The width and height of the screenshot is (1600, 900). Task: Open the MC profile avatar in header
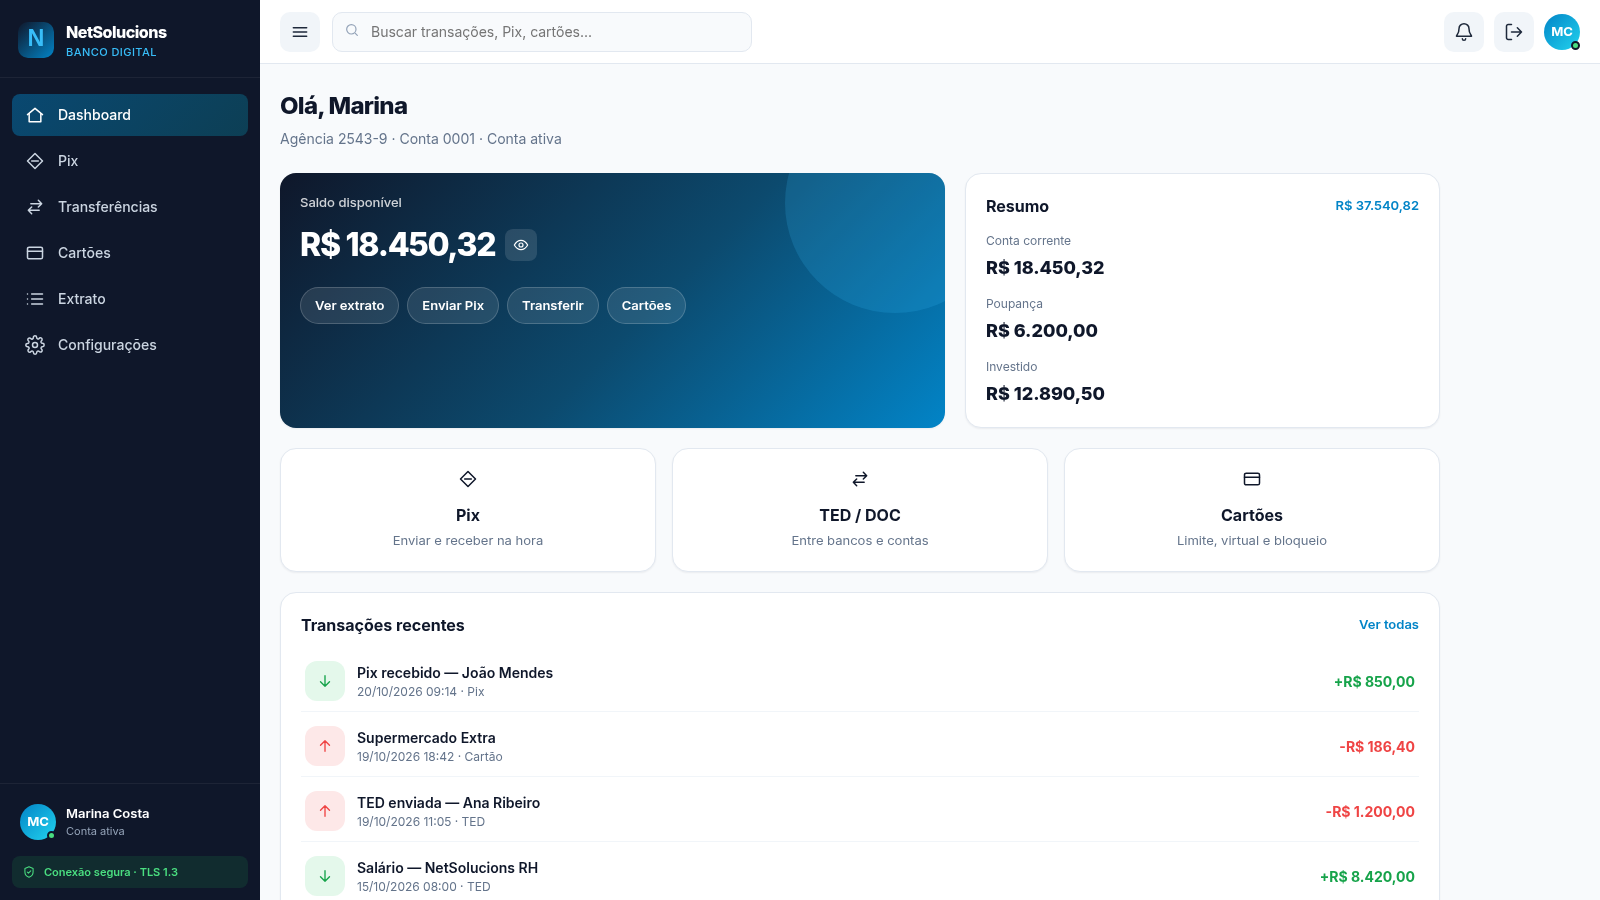click(1562, 32)
